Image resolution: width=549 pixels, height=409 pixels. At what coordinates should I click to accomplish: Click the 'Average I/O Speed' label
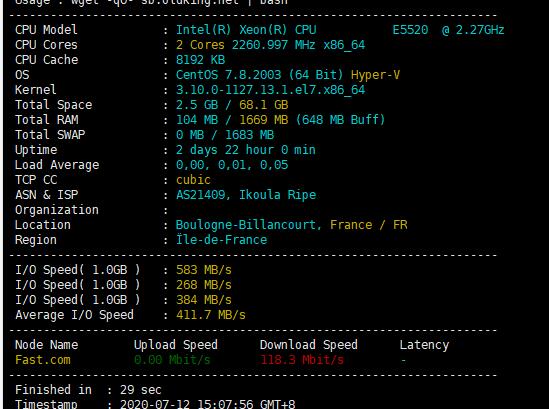(74, 315)
